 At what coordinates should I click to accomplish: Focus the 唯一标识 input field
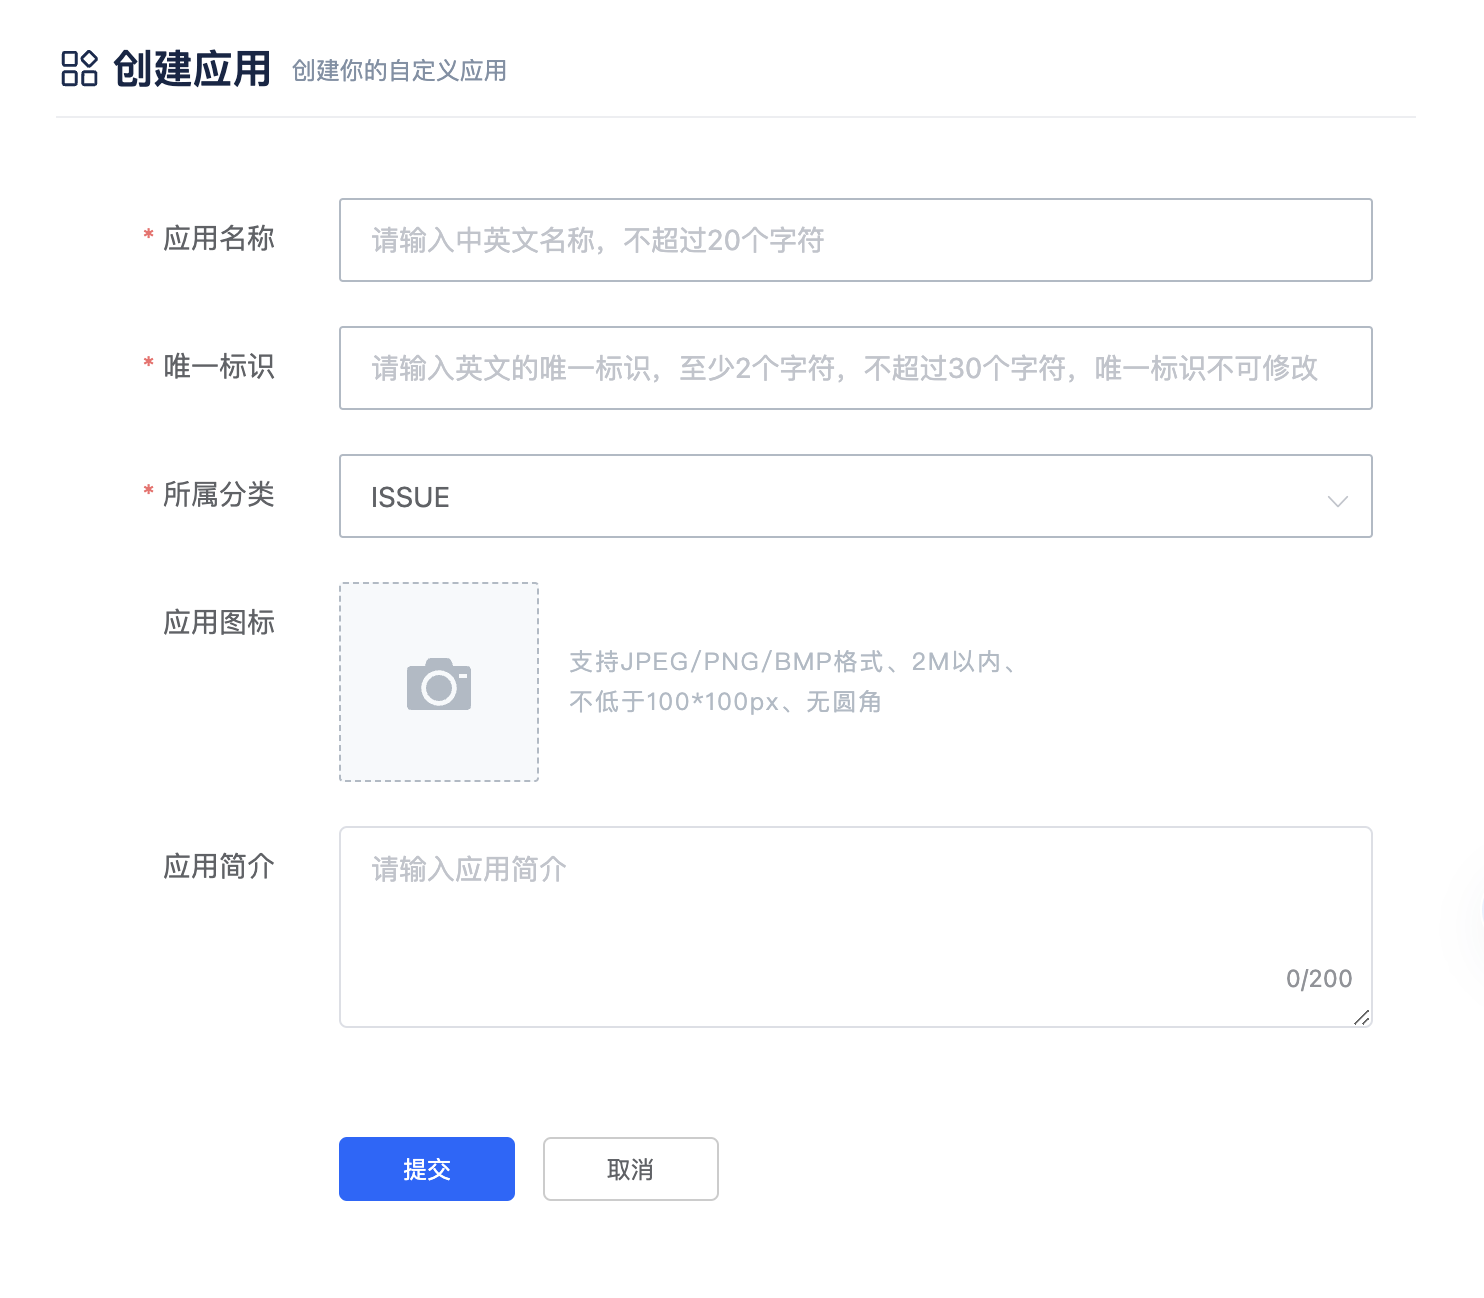pyautogui.click(x=855, y=368)
